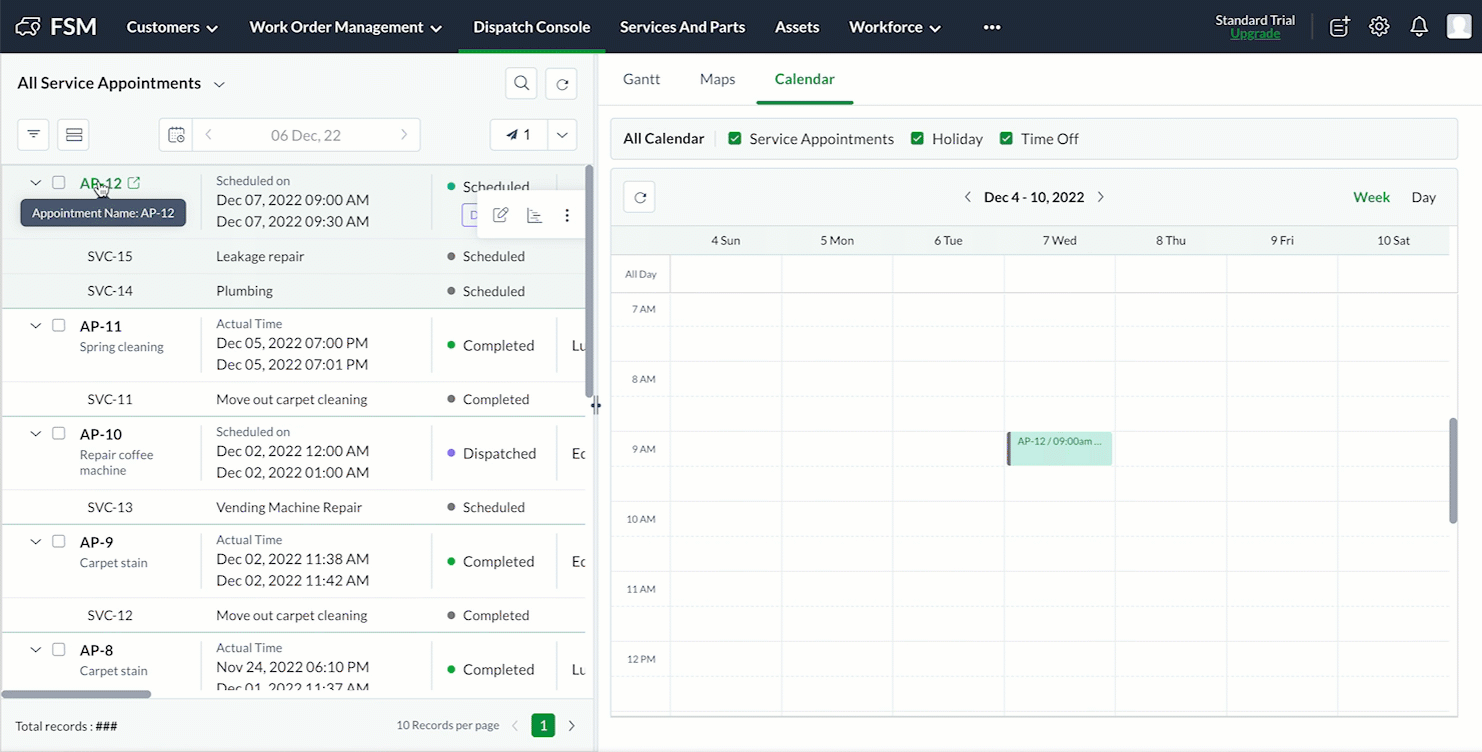Click the SVC-15 Leakage repair row
Screen dimensions: 1482x752
point(293,256)
